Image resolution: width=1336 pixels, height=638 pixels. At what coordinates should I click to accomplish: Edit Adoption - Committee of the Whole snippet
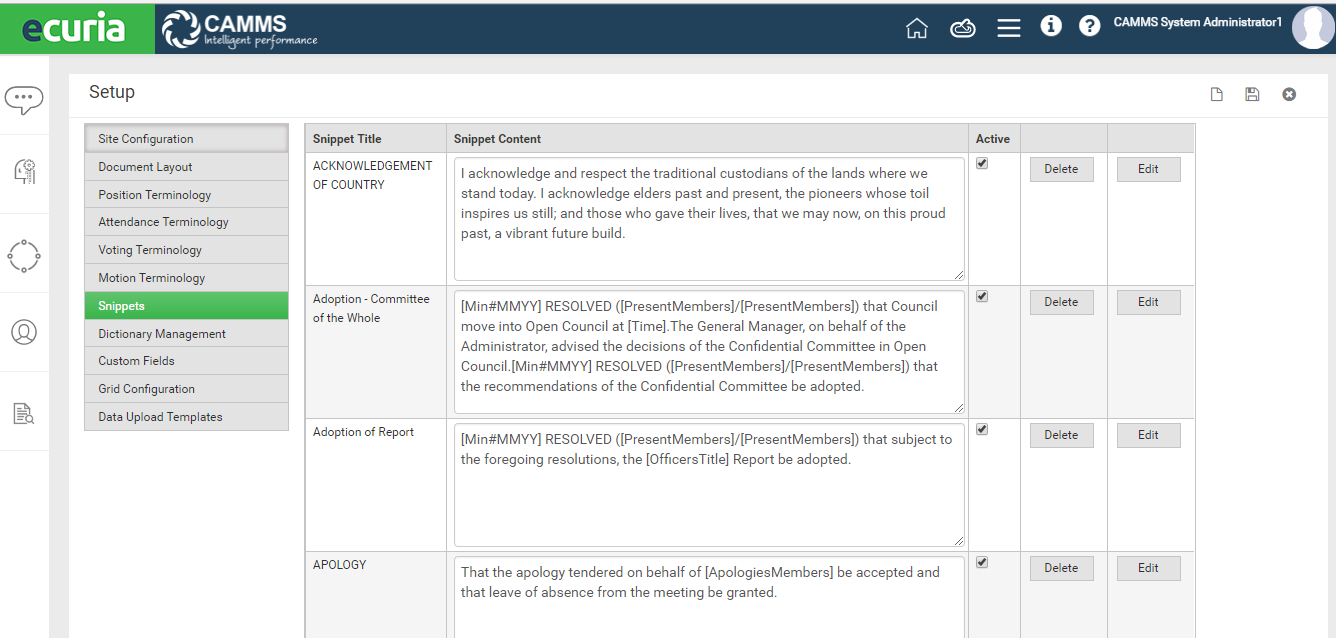(1148, 302)
